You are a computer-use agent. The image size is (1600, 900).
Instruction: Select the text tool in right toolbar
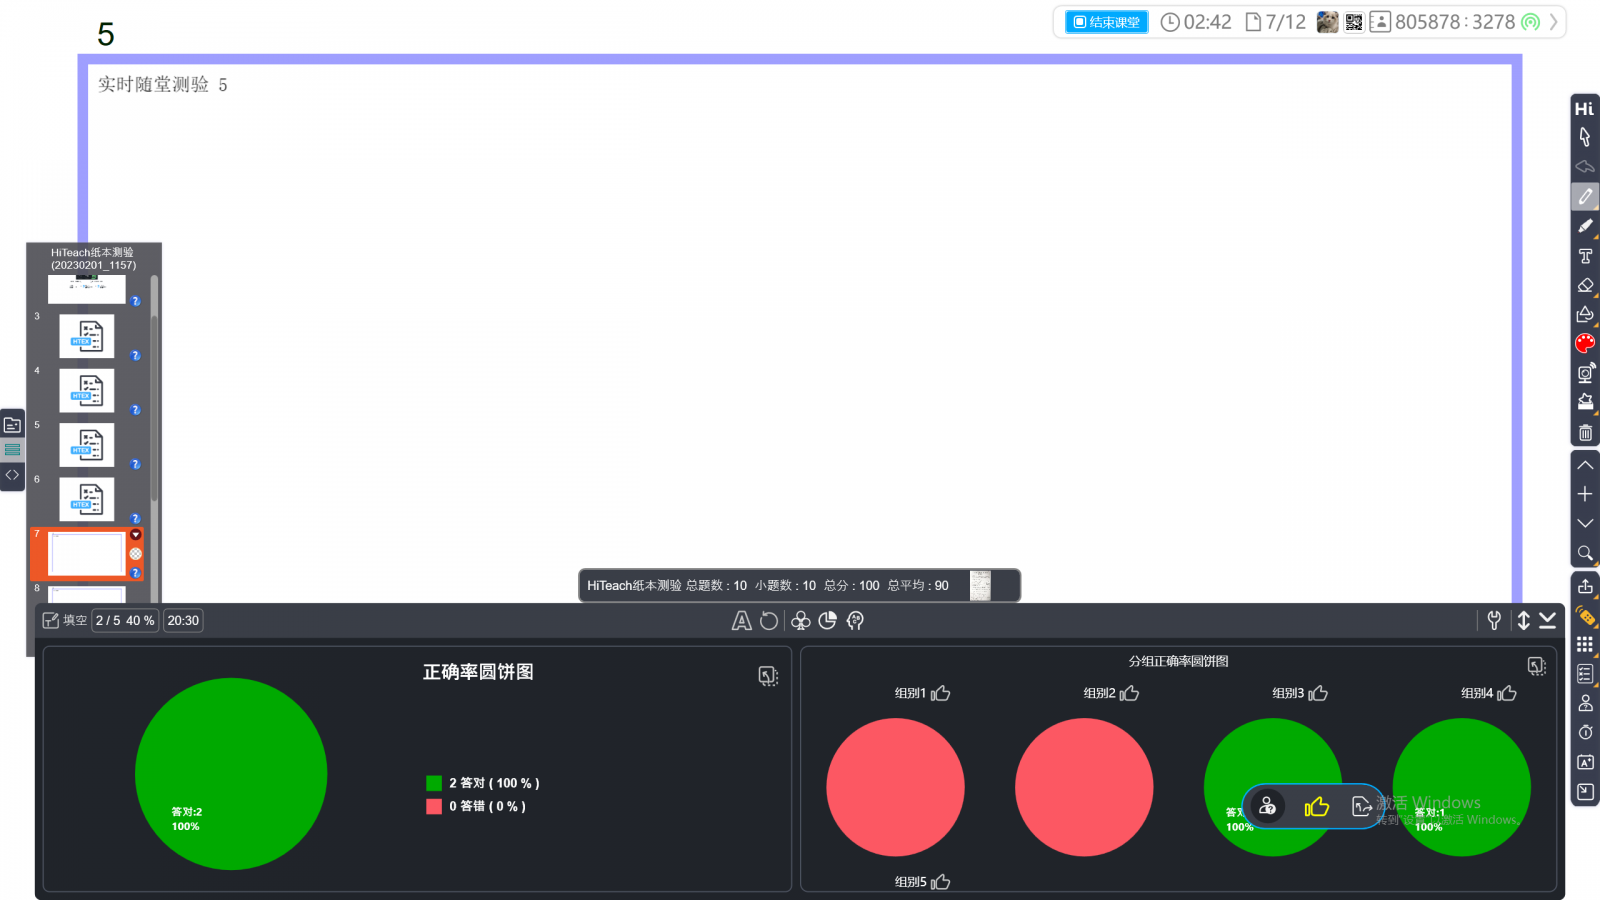[x=1585, y=256]
